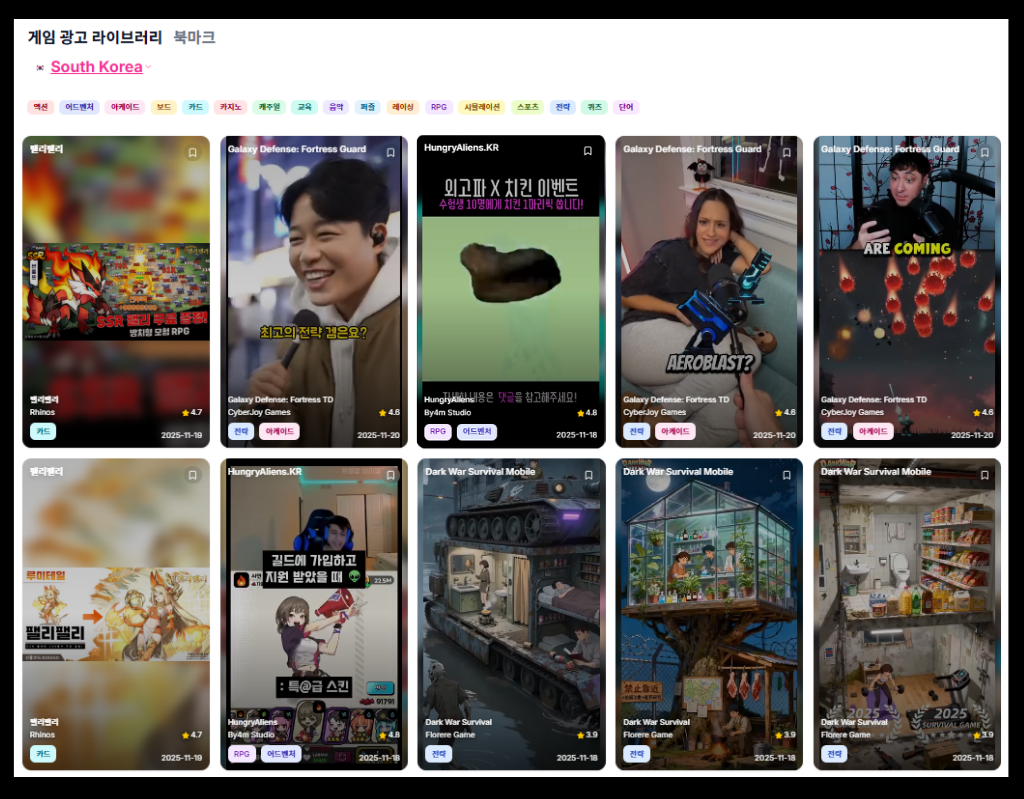Screen dimensions: 1024x799
Task: Click the 카지노 category chip
Action: [x=231, y=107]
